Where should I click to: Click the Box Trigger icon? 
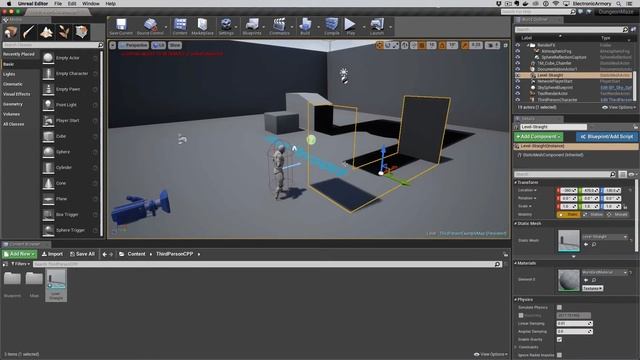pyautogui.click(x=48, y=214)
